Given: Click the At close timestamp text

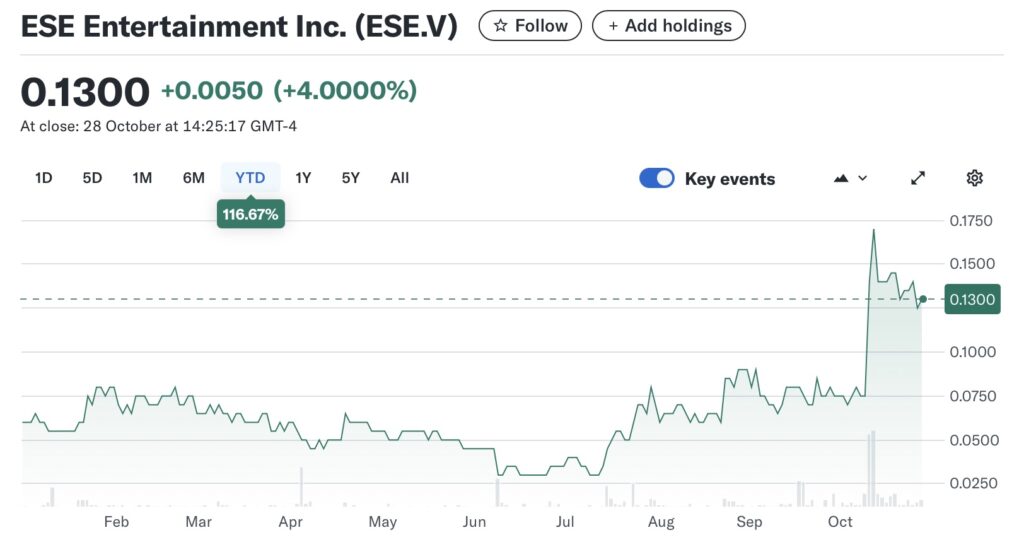Looking at the screenshot, I should [x=159, y=126].
